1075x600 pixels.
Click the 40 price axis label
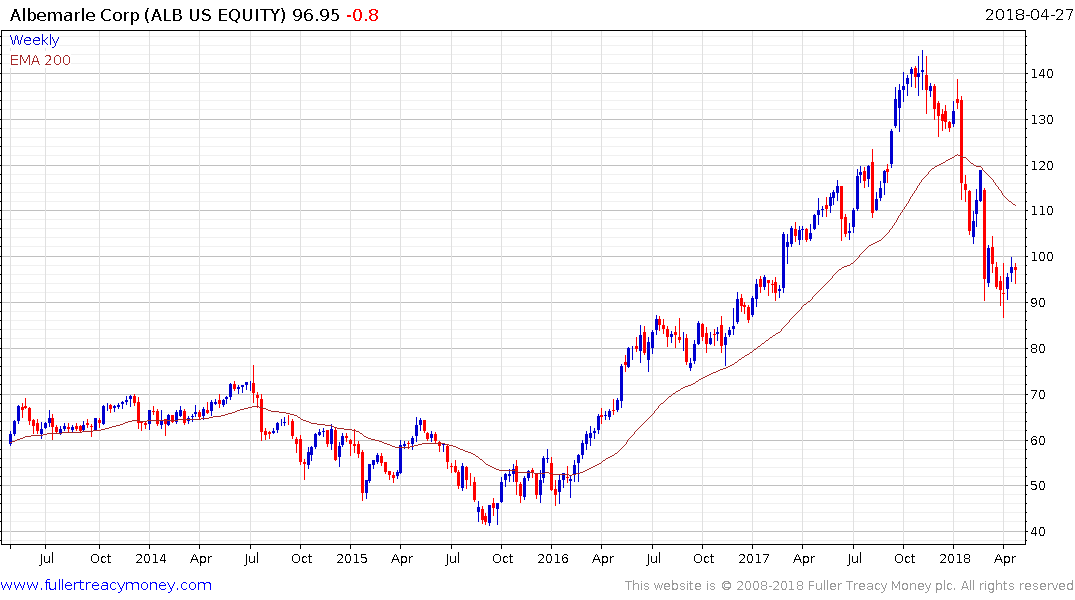1038,532
